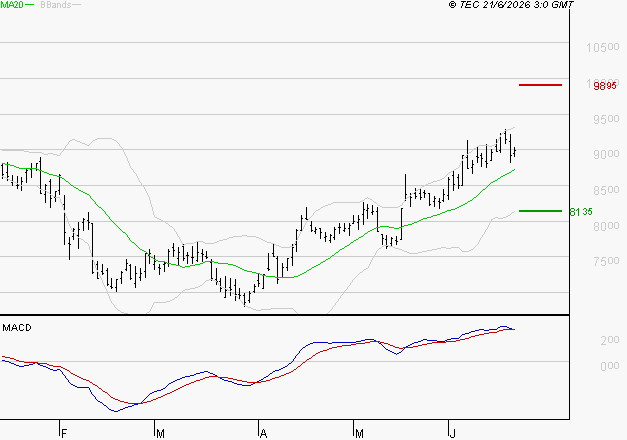The width and height of the screenshot is (627, 440).
Task: Click the 8000 price axis label
Action: tap(606, 226)
